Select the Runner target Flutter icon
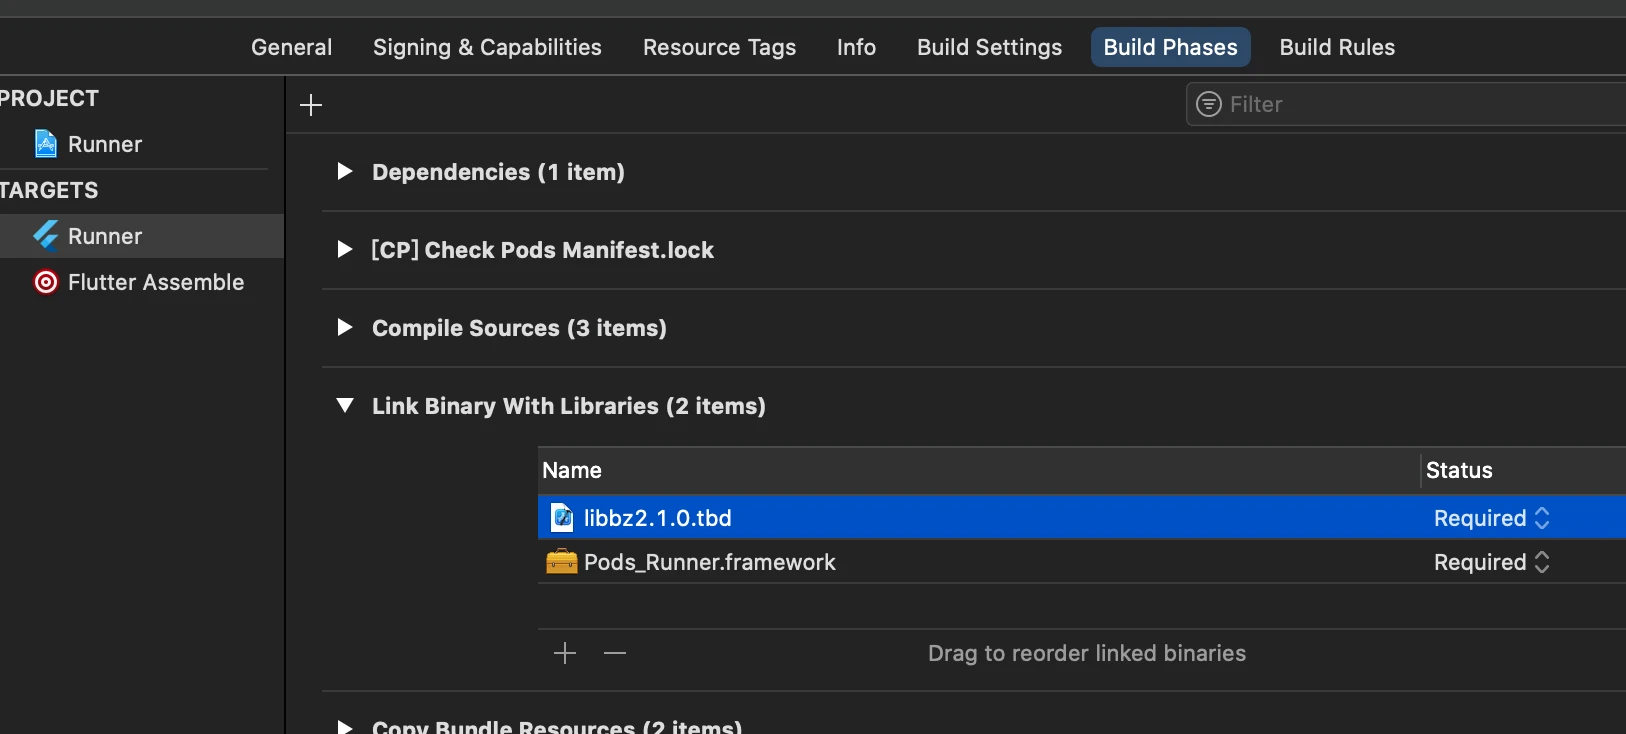Image resolution: width=1626 pixels, height=734 pixels. point(46,236)
